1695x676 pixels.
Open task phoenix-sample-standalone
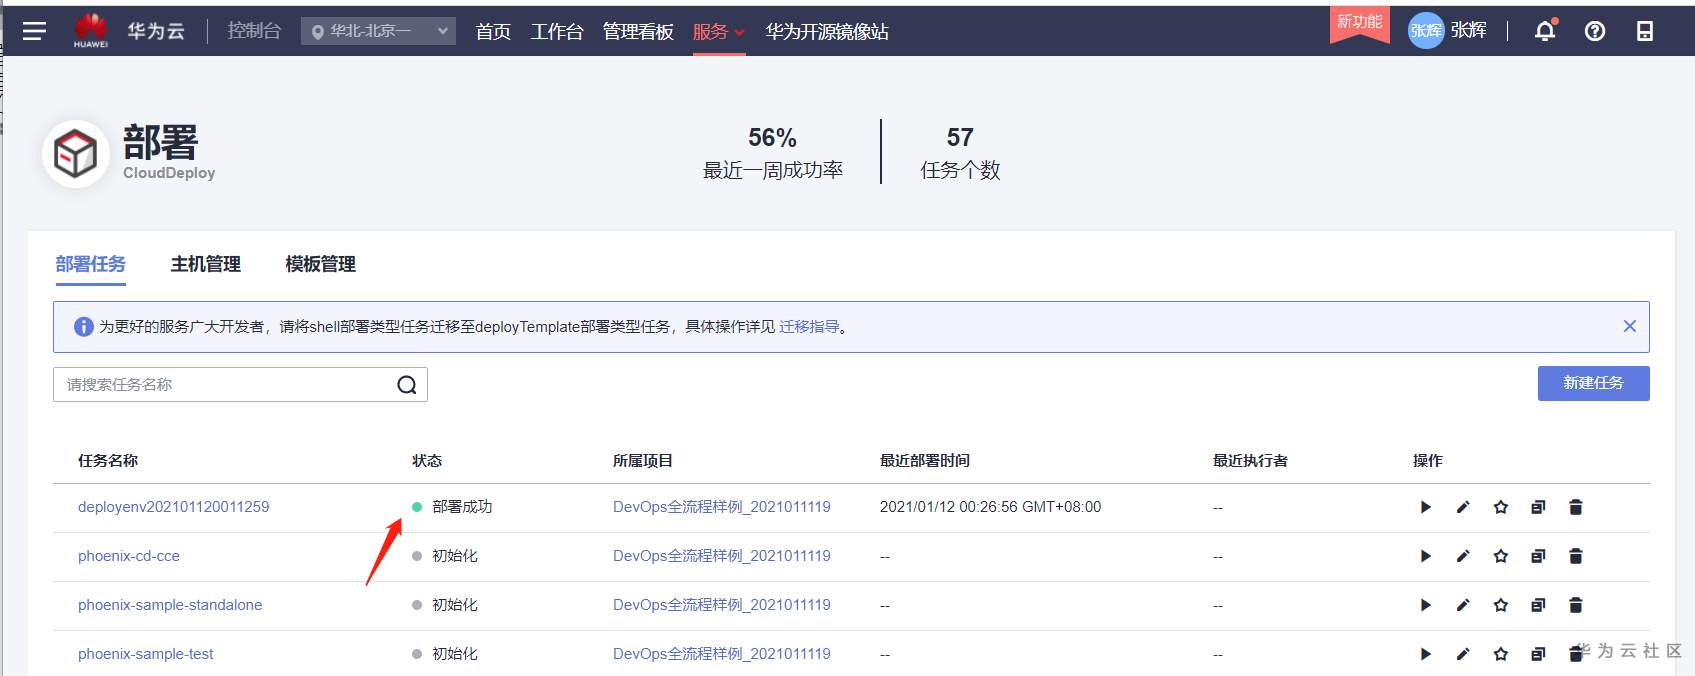[170, 605]
